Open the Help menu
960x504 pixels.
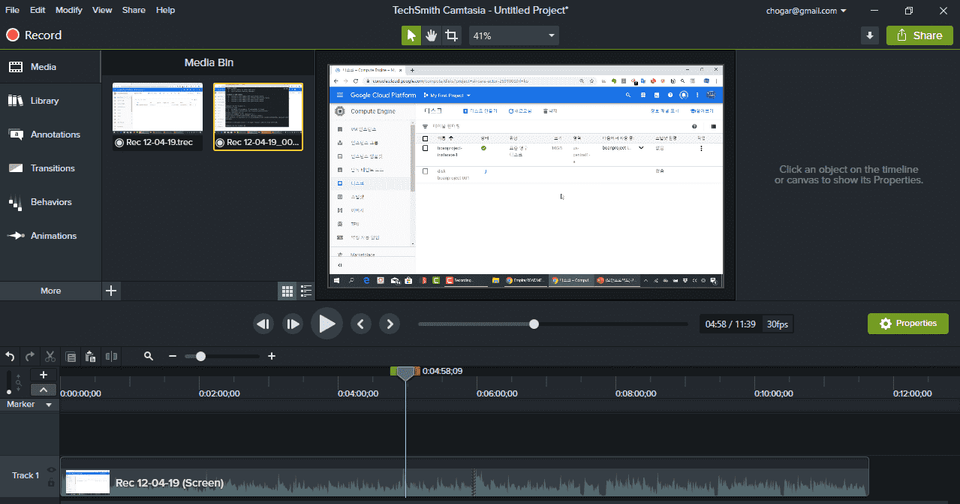pyautogui.click(x=165, y=10)
